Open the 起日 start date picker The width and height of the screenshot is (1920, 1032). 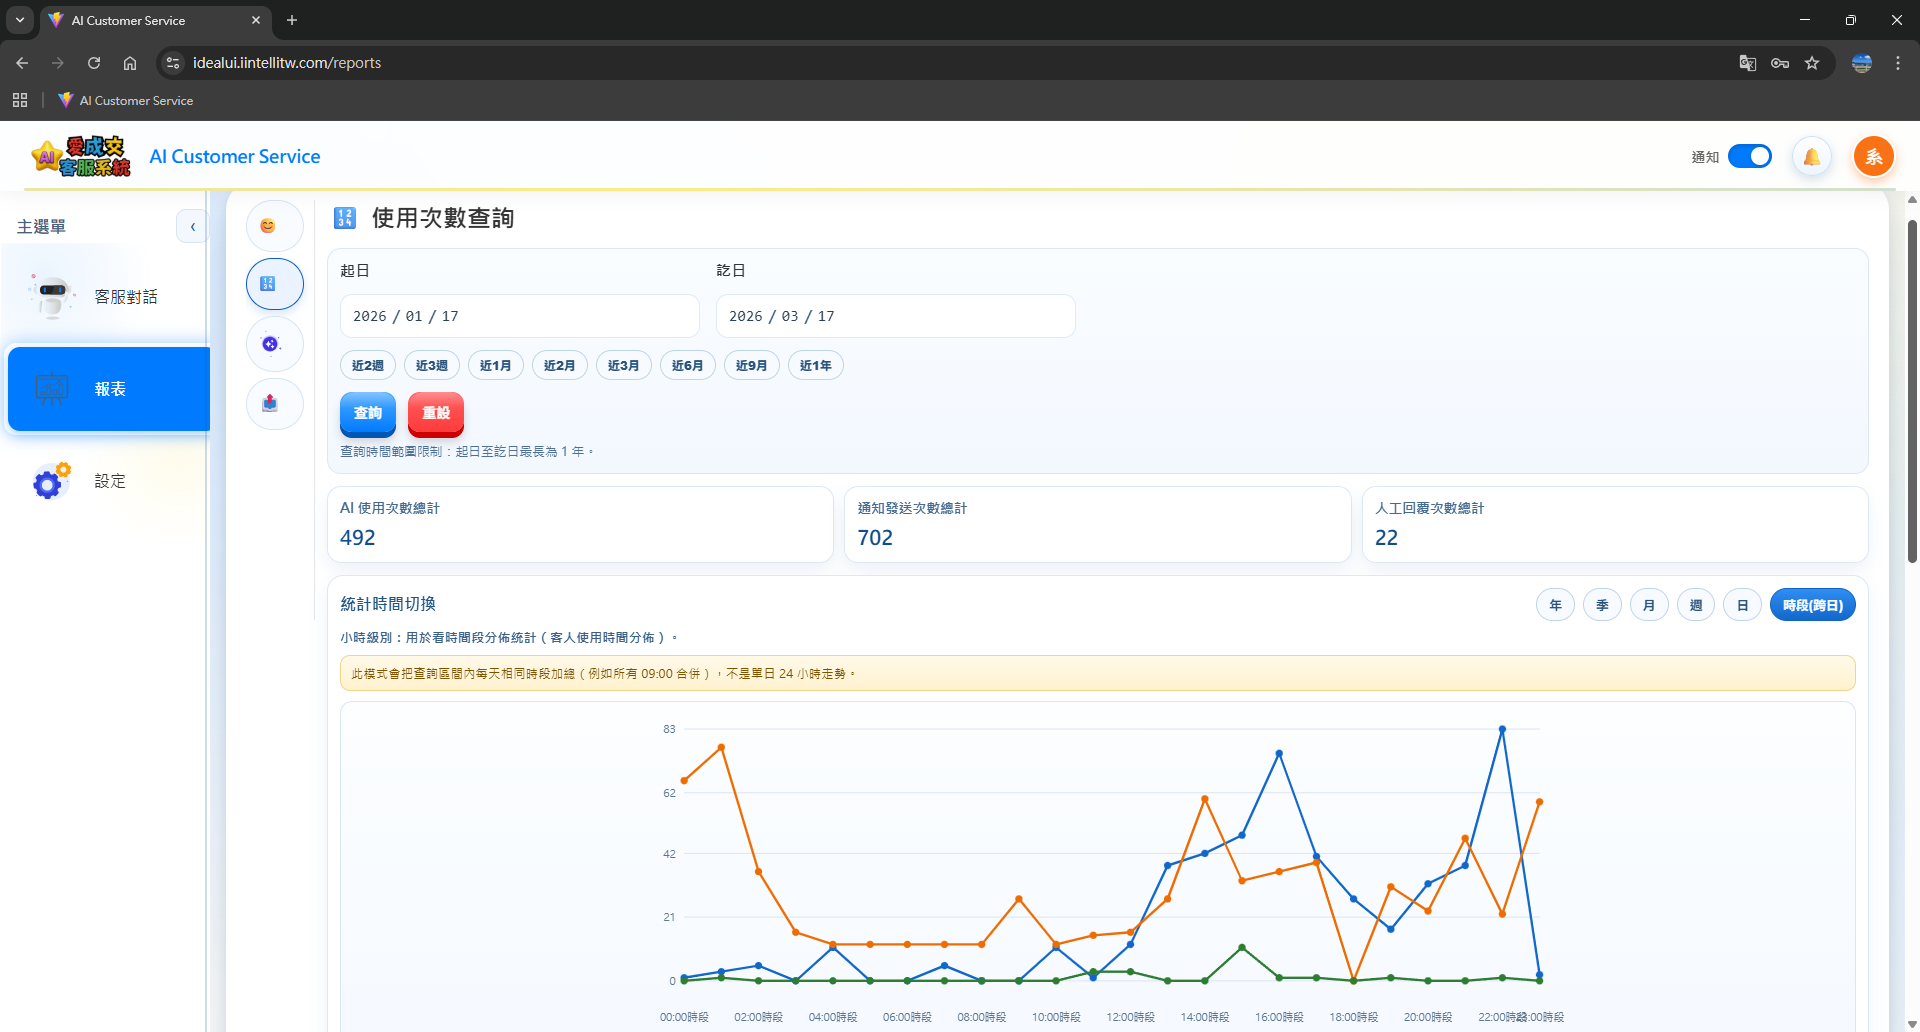coord(519,316)
